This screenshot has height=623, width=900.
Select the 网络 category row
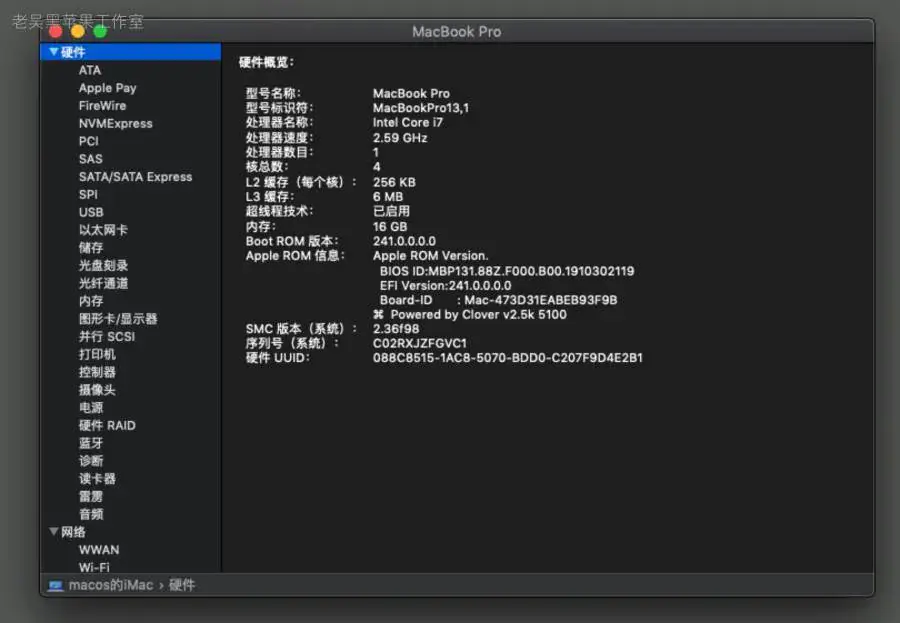pyautogui.click(x=130, y=532)
